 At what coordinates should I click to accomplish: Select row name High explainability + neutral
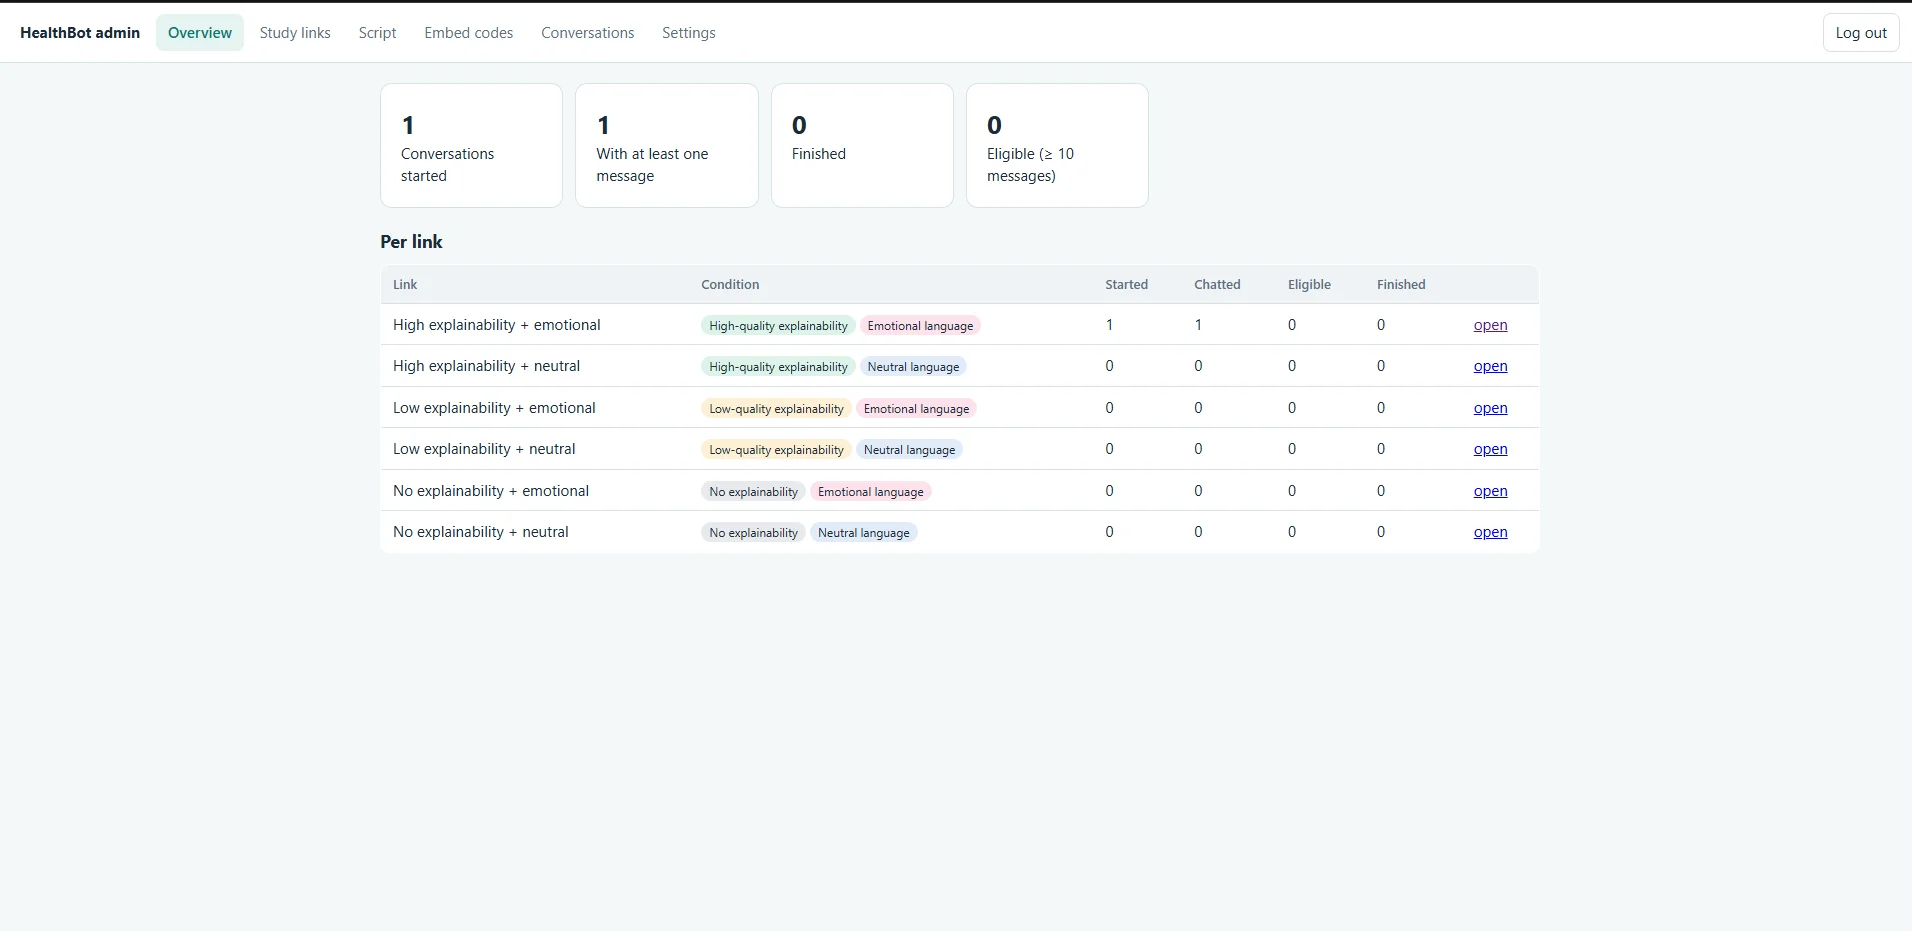(486, 366)
